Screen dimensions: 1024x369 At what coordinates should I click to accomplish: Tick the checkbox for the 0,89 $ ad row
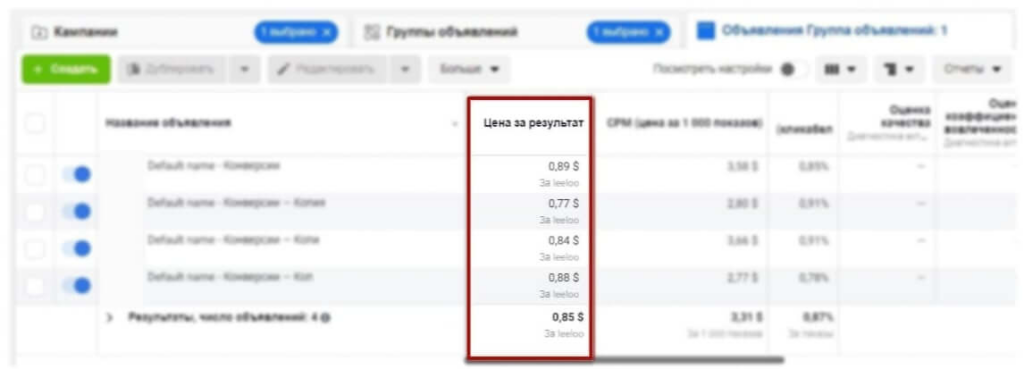(35, 174)
